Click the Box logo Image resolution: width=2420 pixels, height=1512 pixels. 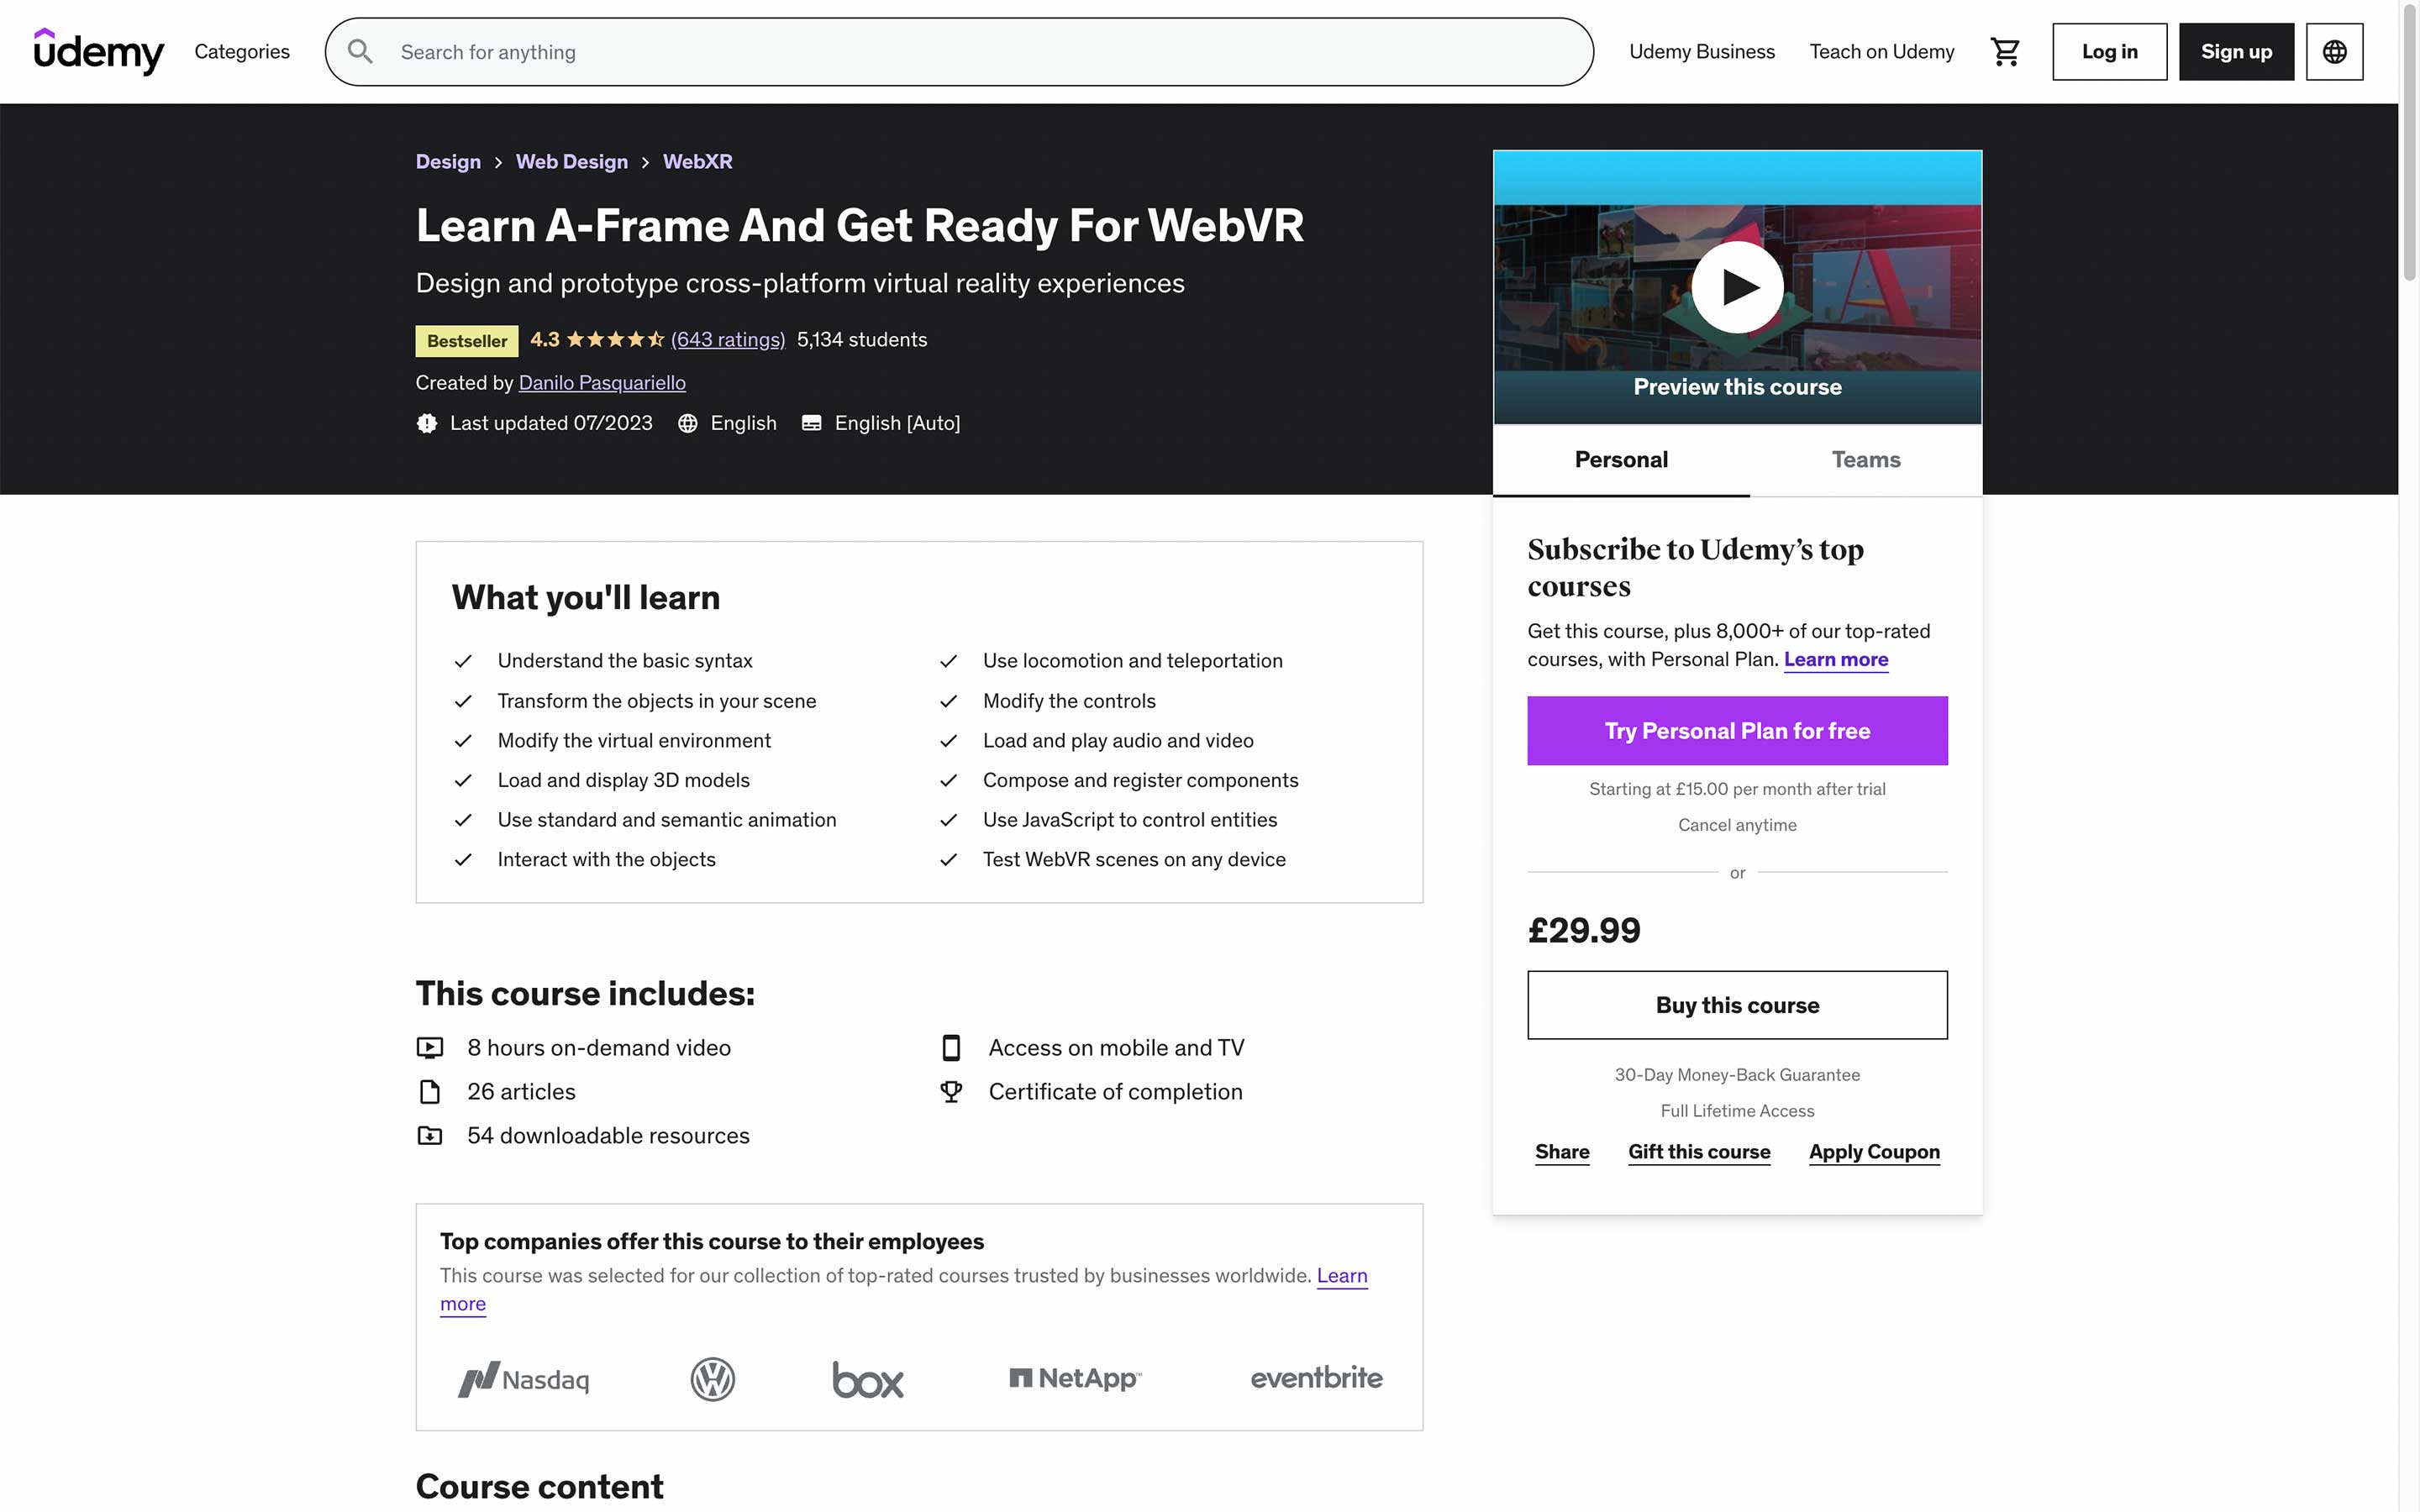coord(868,1379)
